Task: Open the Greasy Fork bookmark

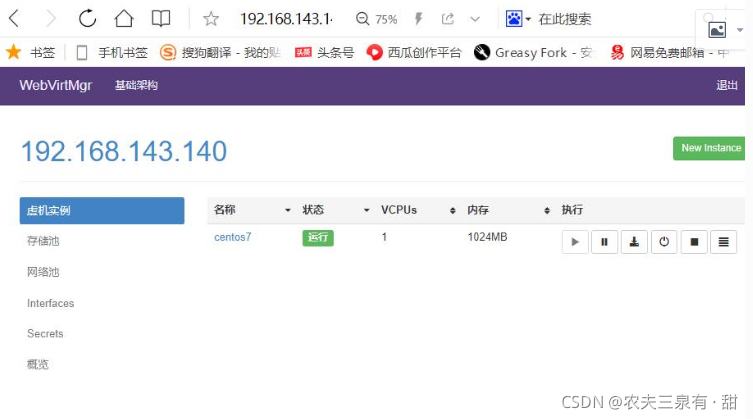Action: point(533,52)
